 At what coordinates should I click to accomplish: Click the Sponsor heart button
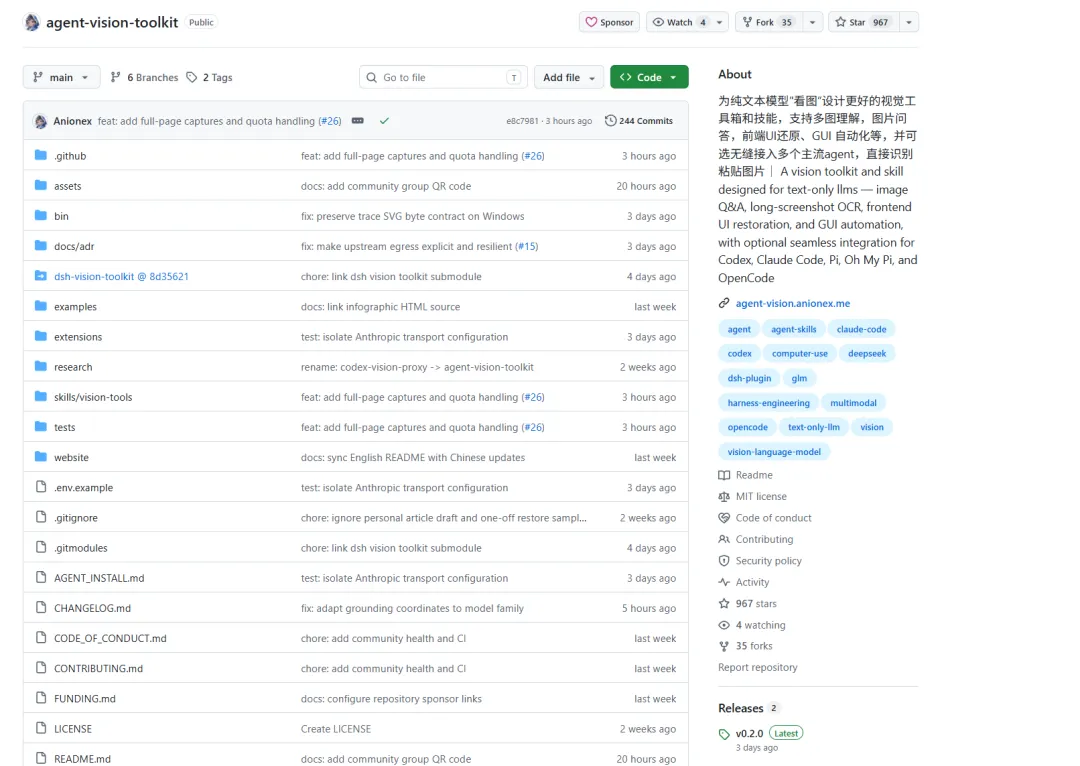point(610,22)
